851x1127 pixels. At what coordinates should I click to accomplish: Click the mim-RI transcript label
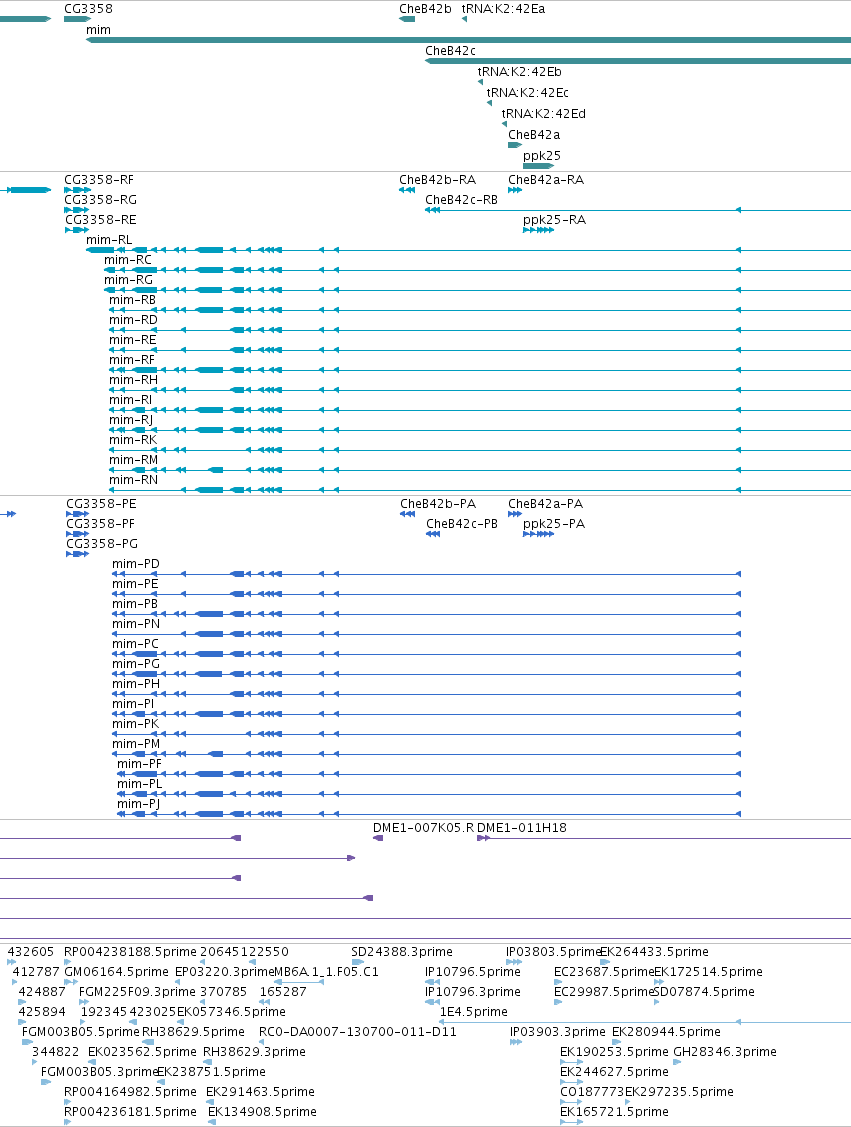[131, 400]
